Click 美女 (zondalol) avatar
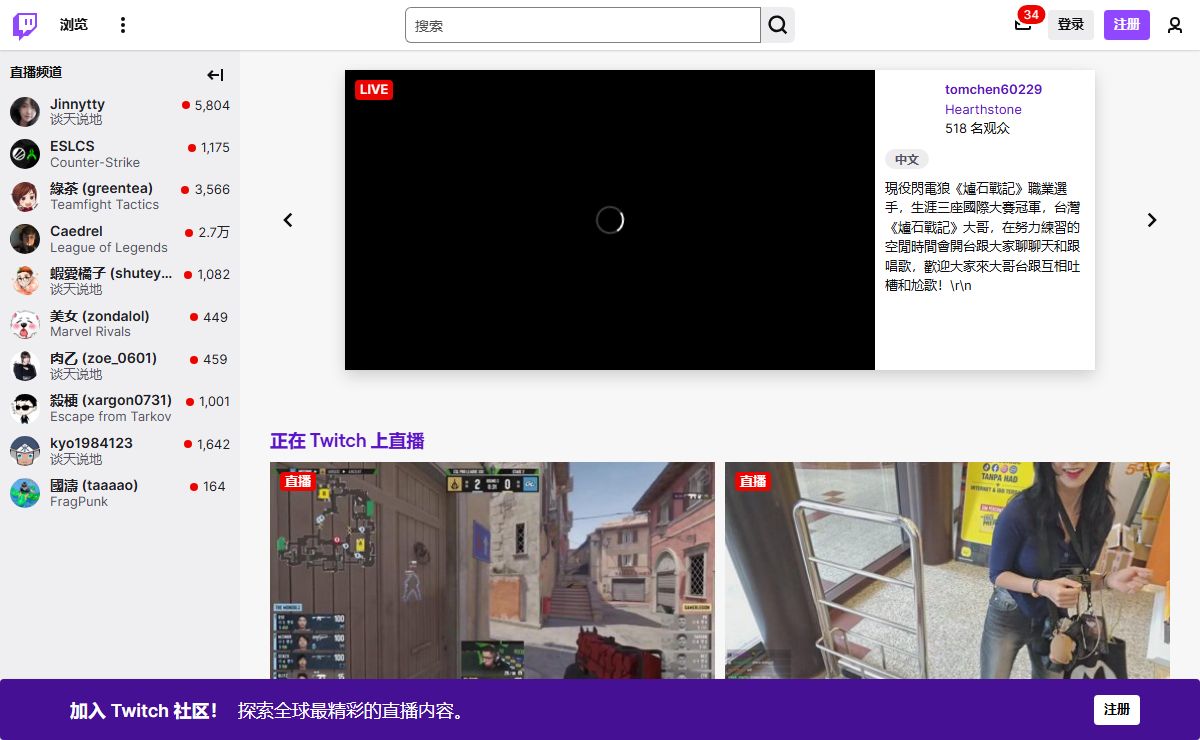Screen dimensions: 1200x740 coord(25,324)
